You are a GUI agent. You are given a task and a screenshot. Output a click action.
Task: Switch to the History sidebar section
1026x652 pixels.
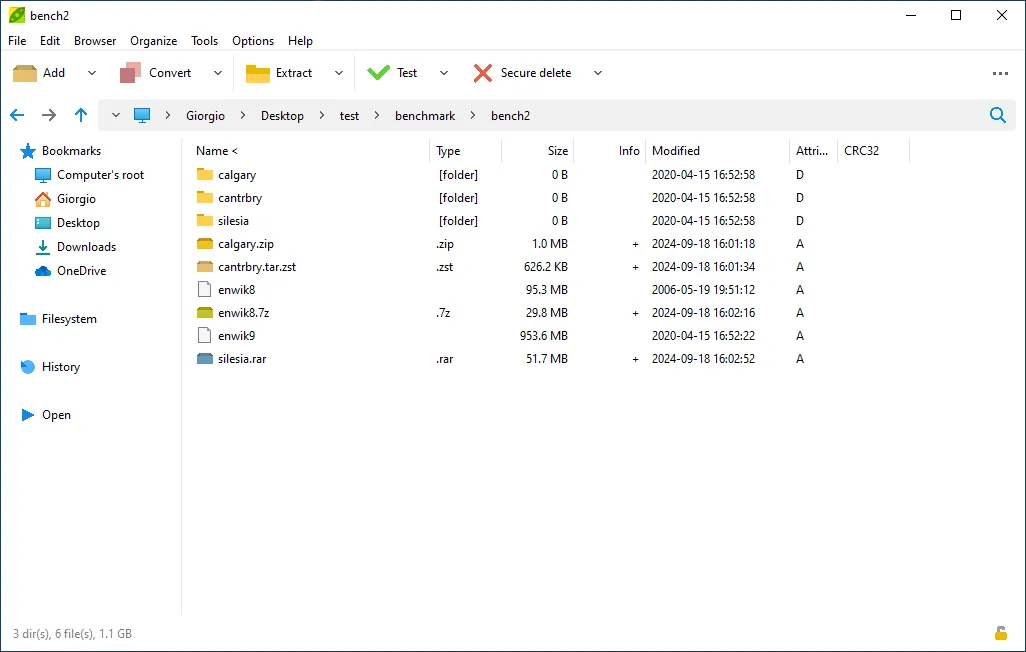pos(60,367)
